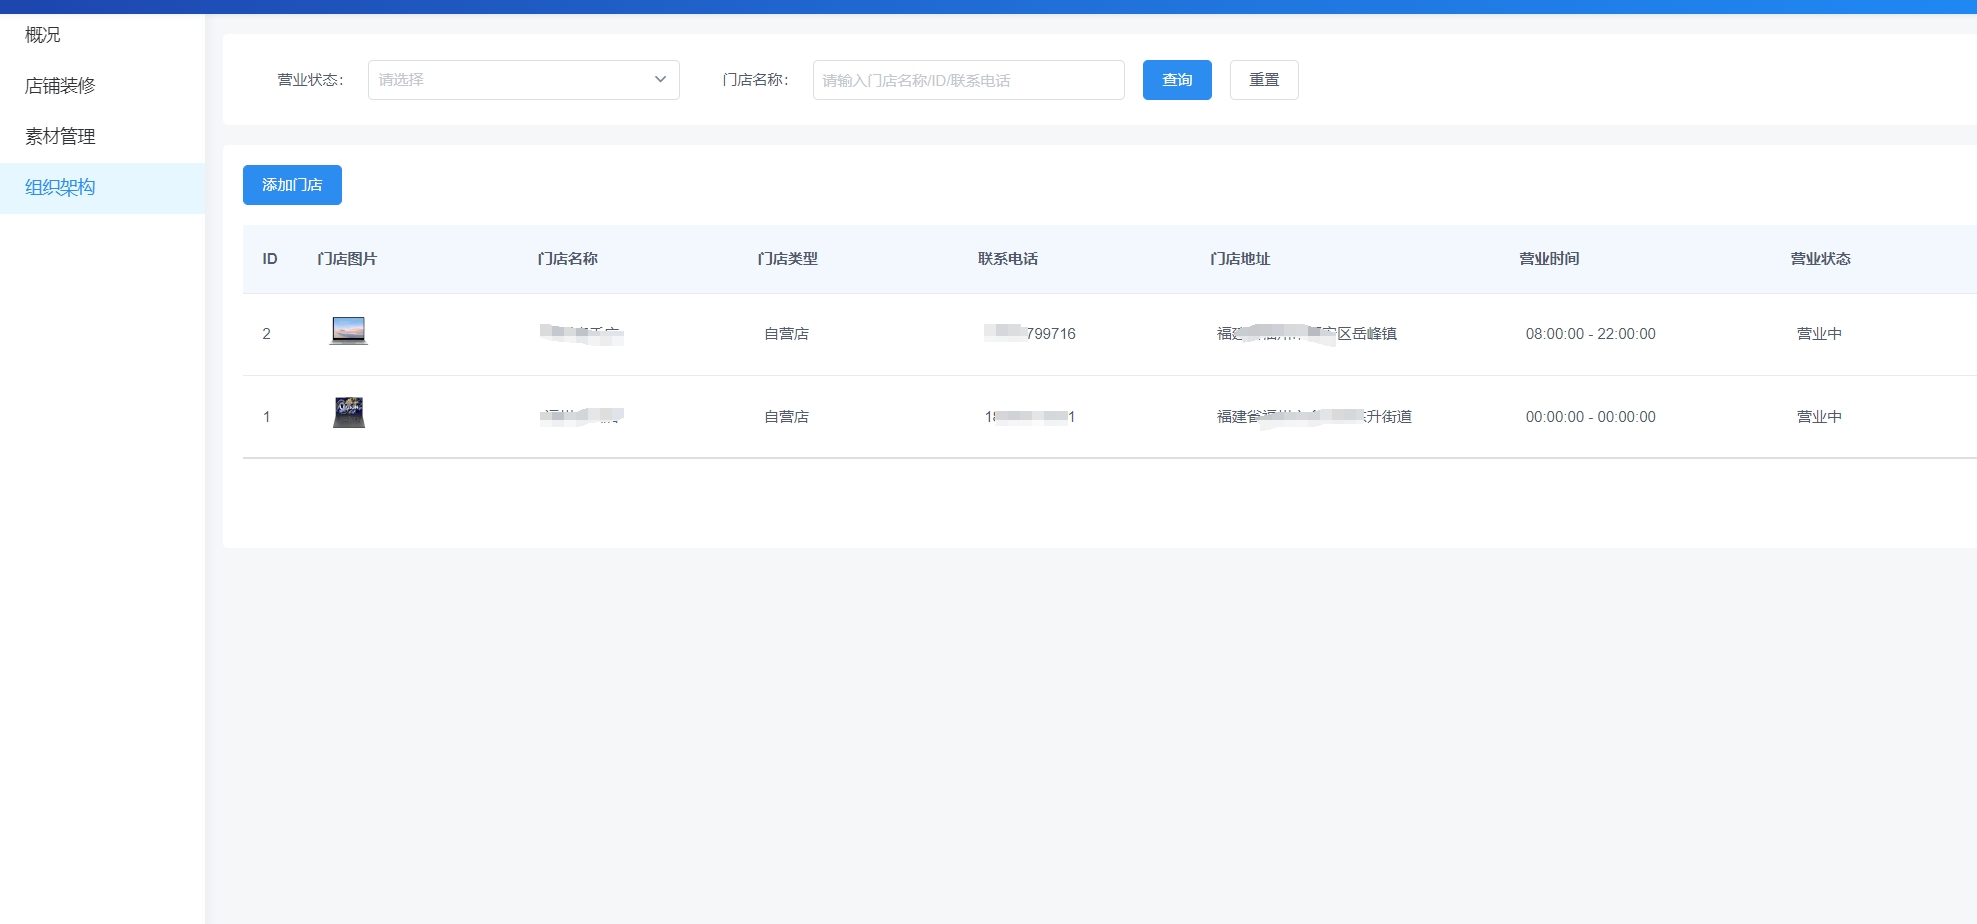This screenshot has width=1977, height=924.
Task: Click the 门店名称 search input field
Action: (x=967, y=79)
